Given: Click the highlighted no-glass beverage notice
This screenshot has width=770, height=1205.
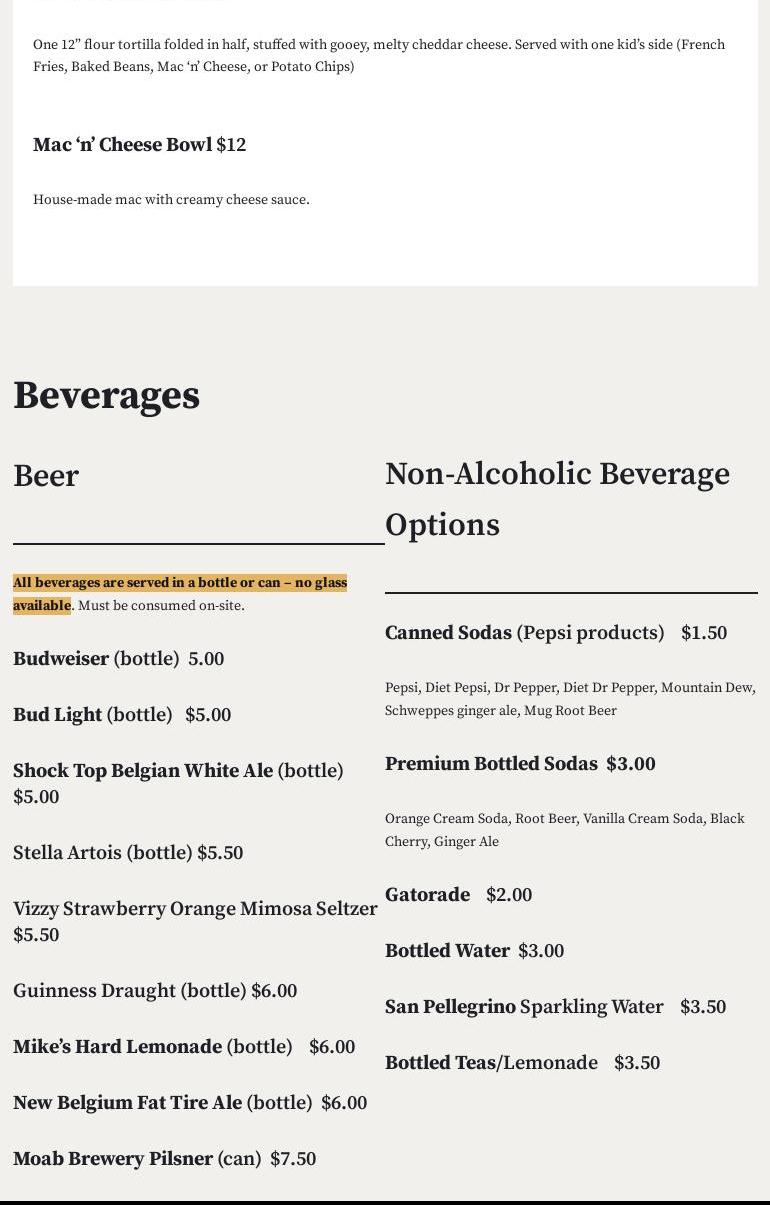Looking at the screenshot, I should [180, 593].
